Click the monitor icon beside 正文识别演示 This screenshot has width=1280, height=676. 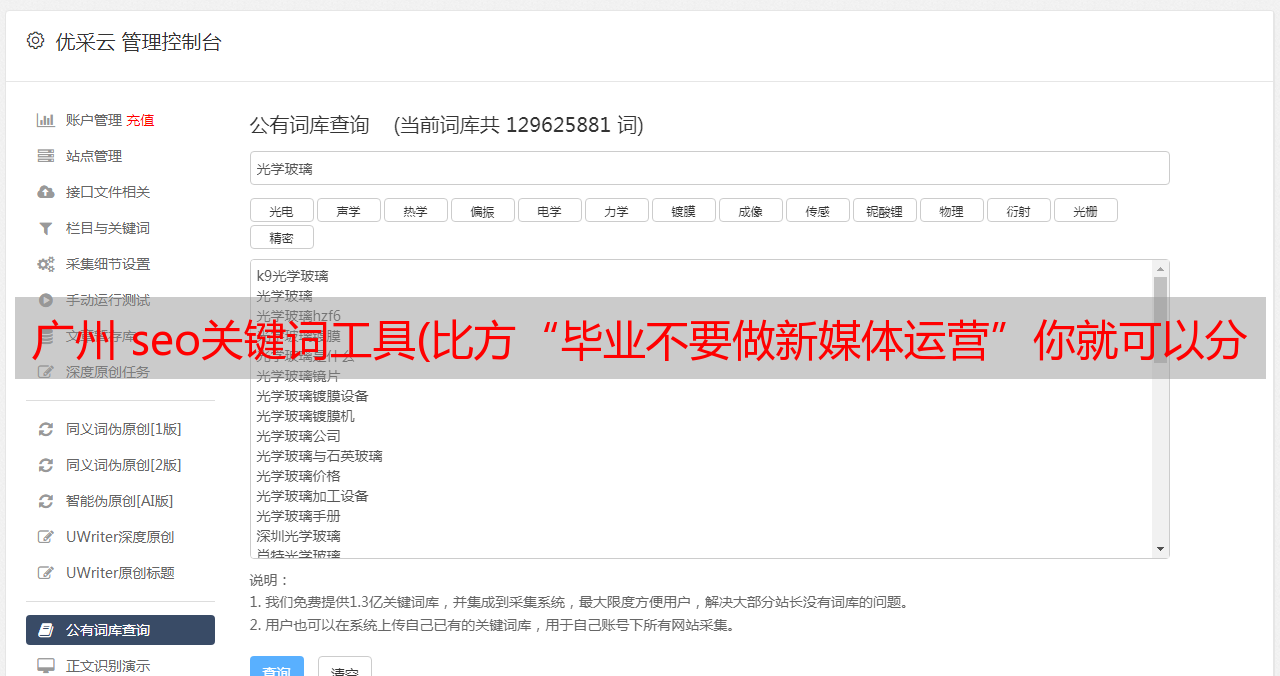pos(45,666)
